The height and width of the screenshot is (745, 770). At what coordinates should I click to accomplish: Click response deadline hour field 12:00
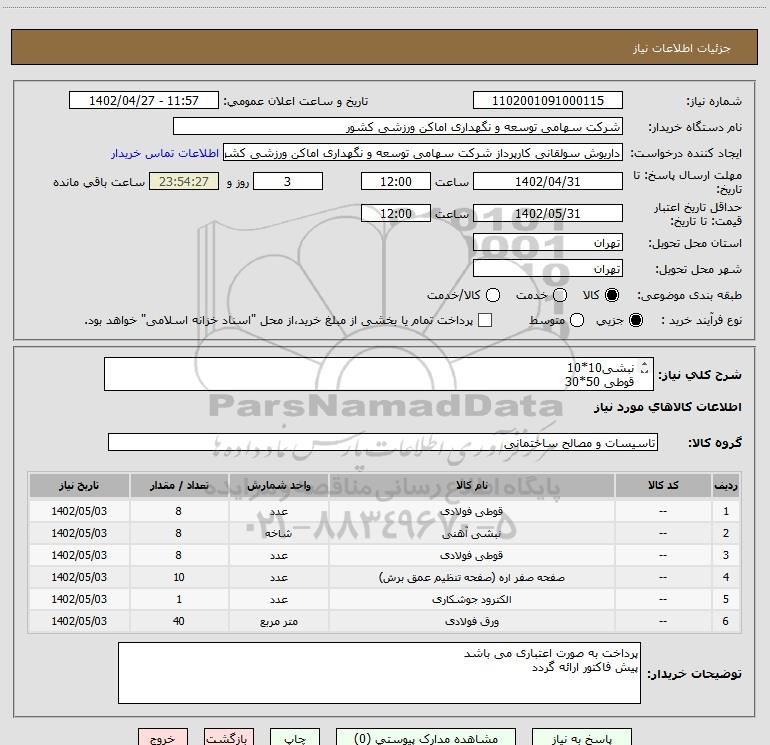click(x=396, y=181)
